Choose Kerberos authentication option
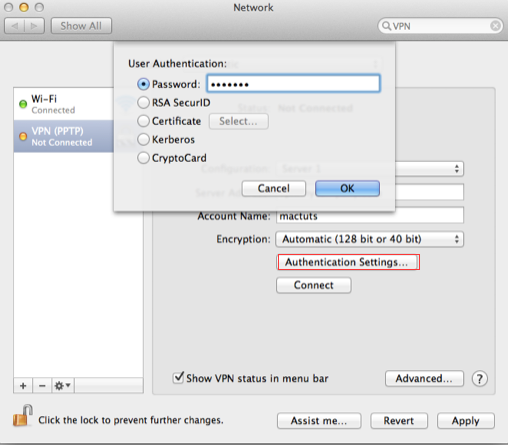This screenshot has height=445, width=508. [143, 139]
